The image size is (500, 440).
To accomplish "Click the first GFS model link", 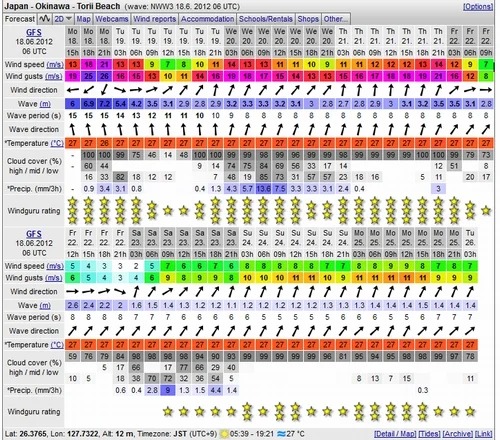I will 34,32.
